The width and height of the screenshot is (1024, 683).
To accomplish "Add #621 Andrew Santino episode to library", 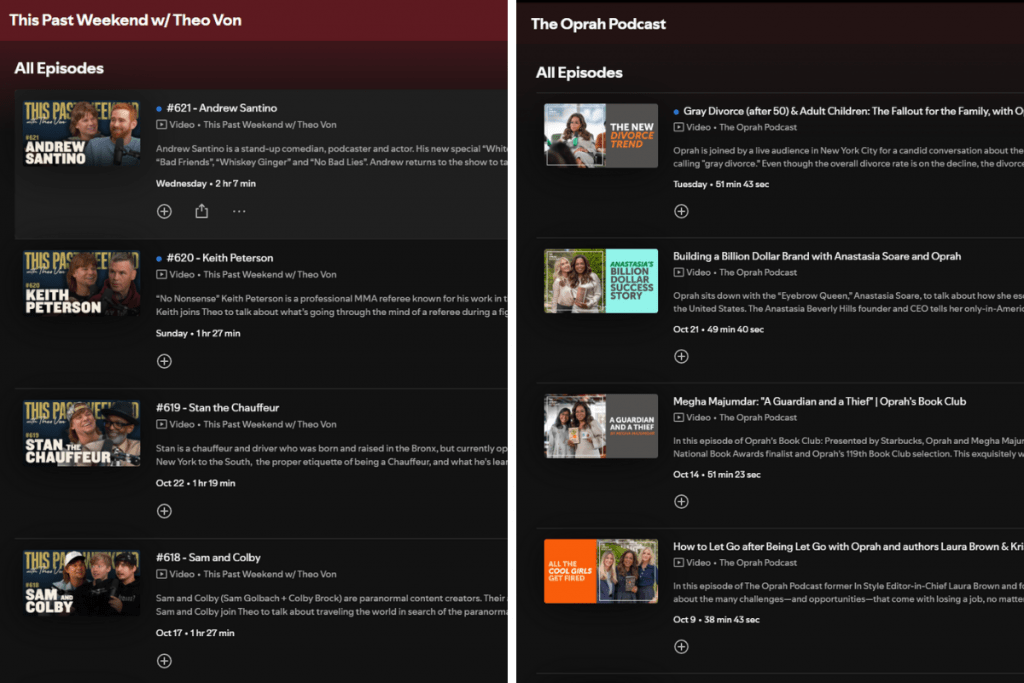I will 164,211.
